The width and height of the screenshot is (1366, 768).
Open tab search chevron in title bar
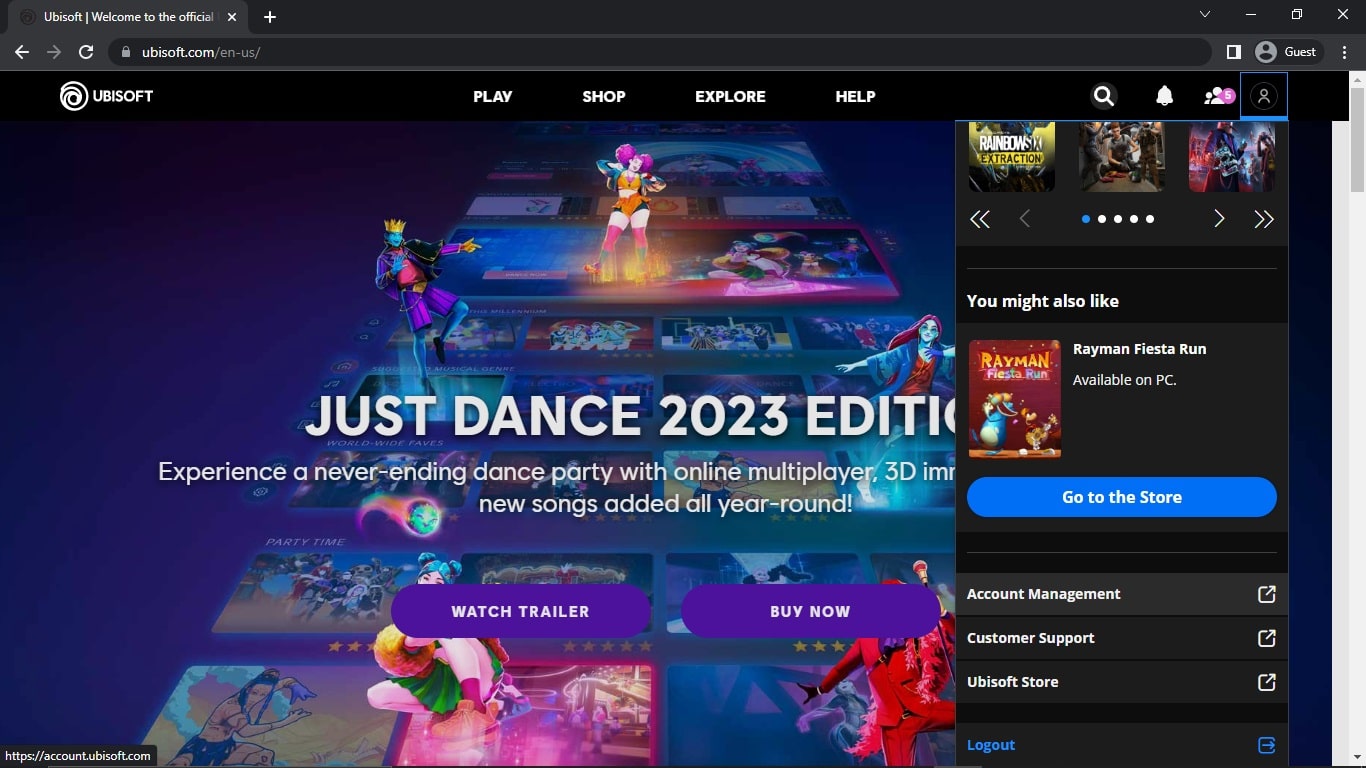pyautogui.click(x=1204, y=14)
